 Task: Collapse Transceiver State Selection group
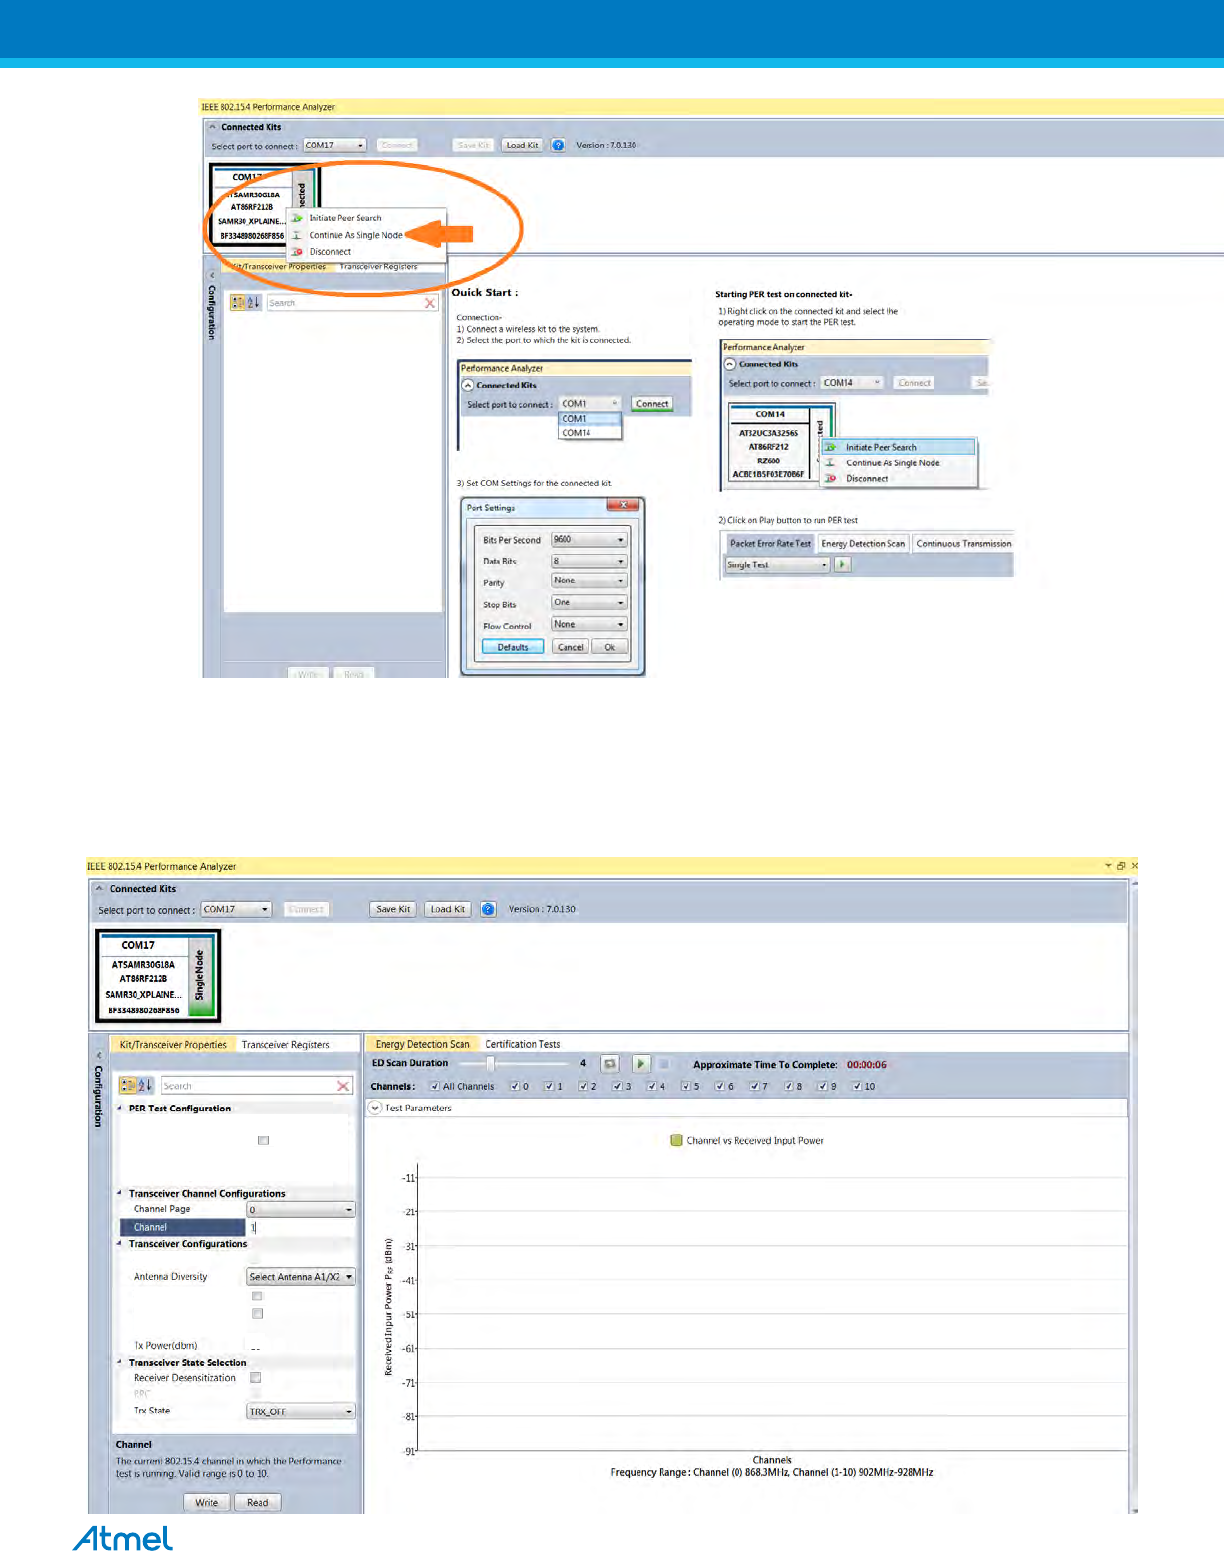[120, 1362]
